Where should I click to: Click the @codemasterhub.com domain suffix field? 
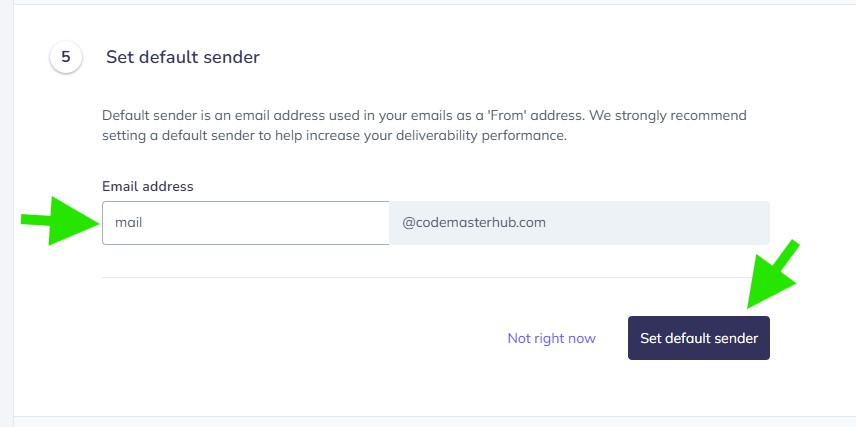tap(578, 223)
